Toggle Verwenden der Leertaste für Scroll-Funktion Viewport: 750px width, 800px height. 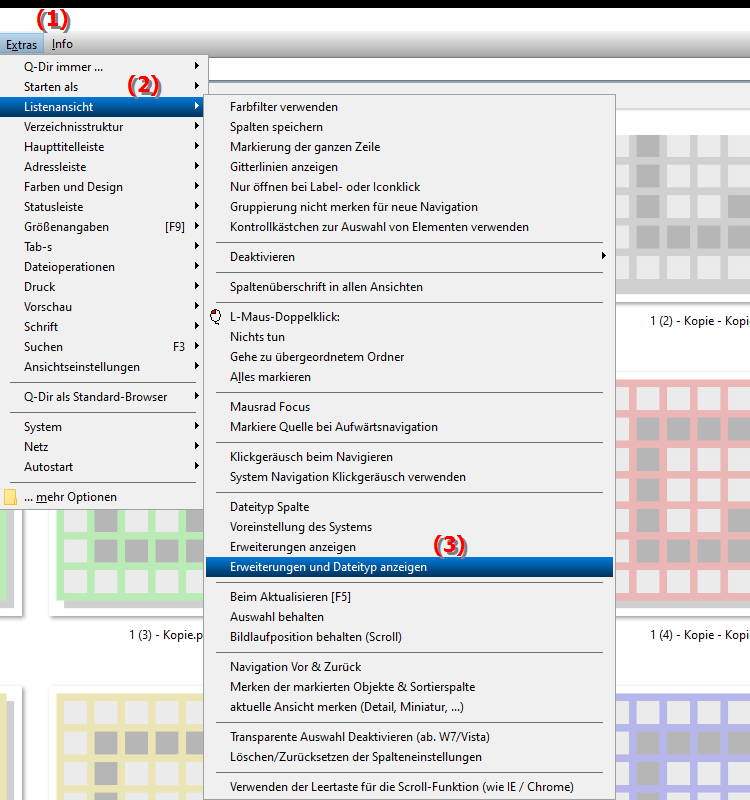(409, 787)
